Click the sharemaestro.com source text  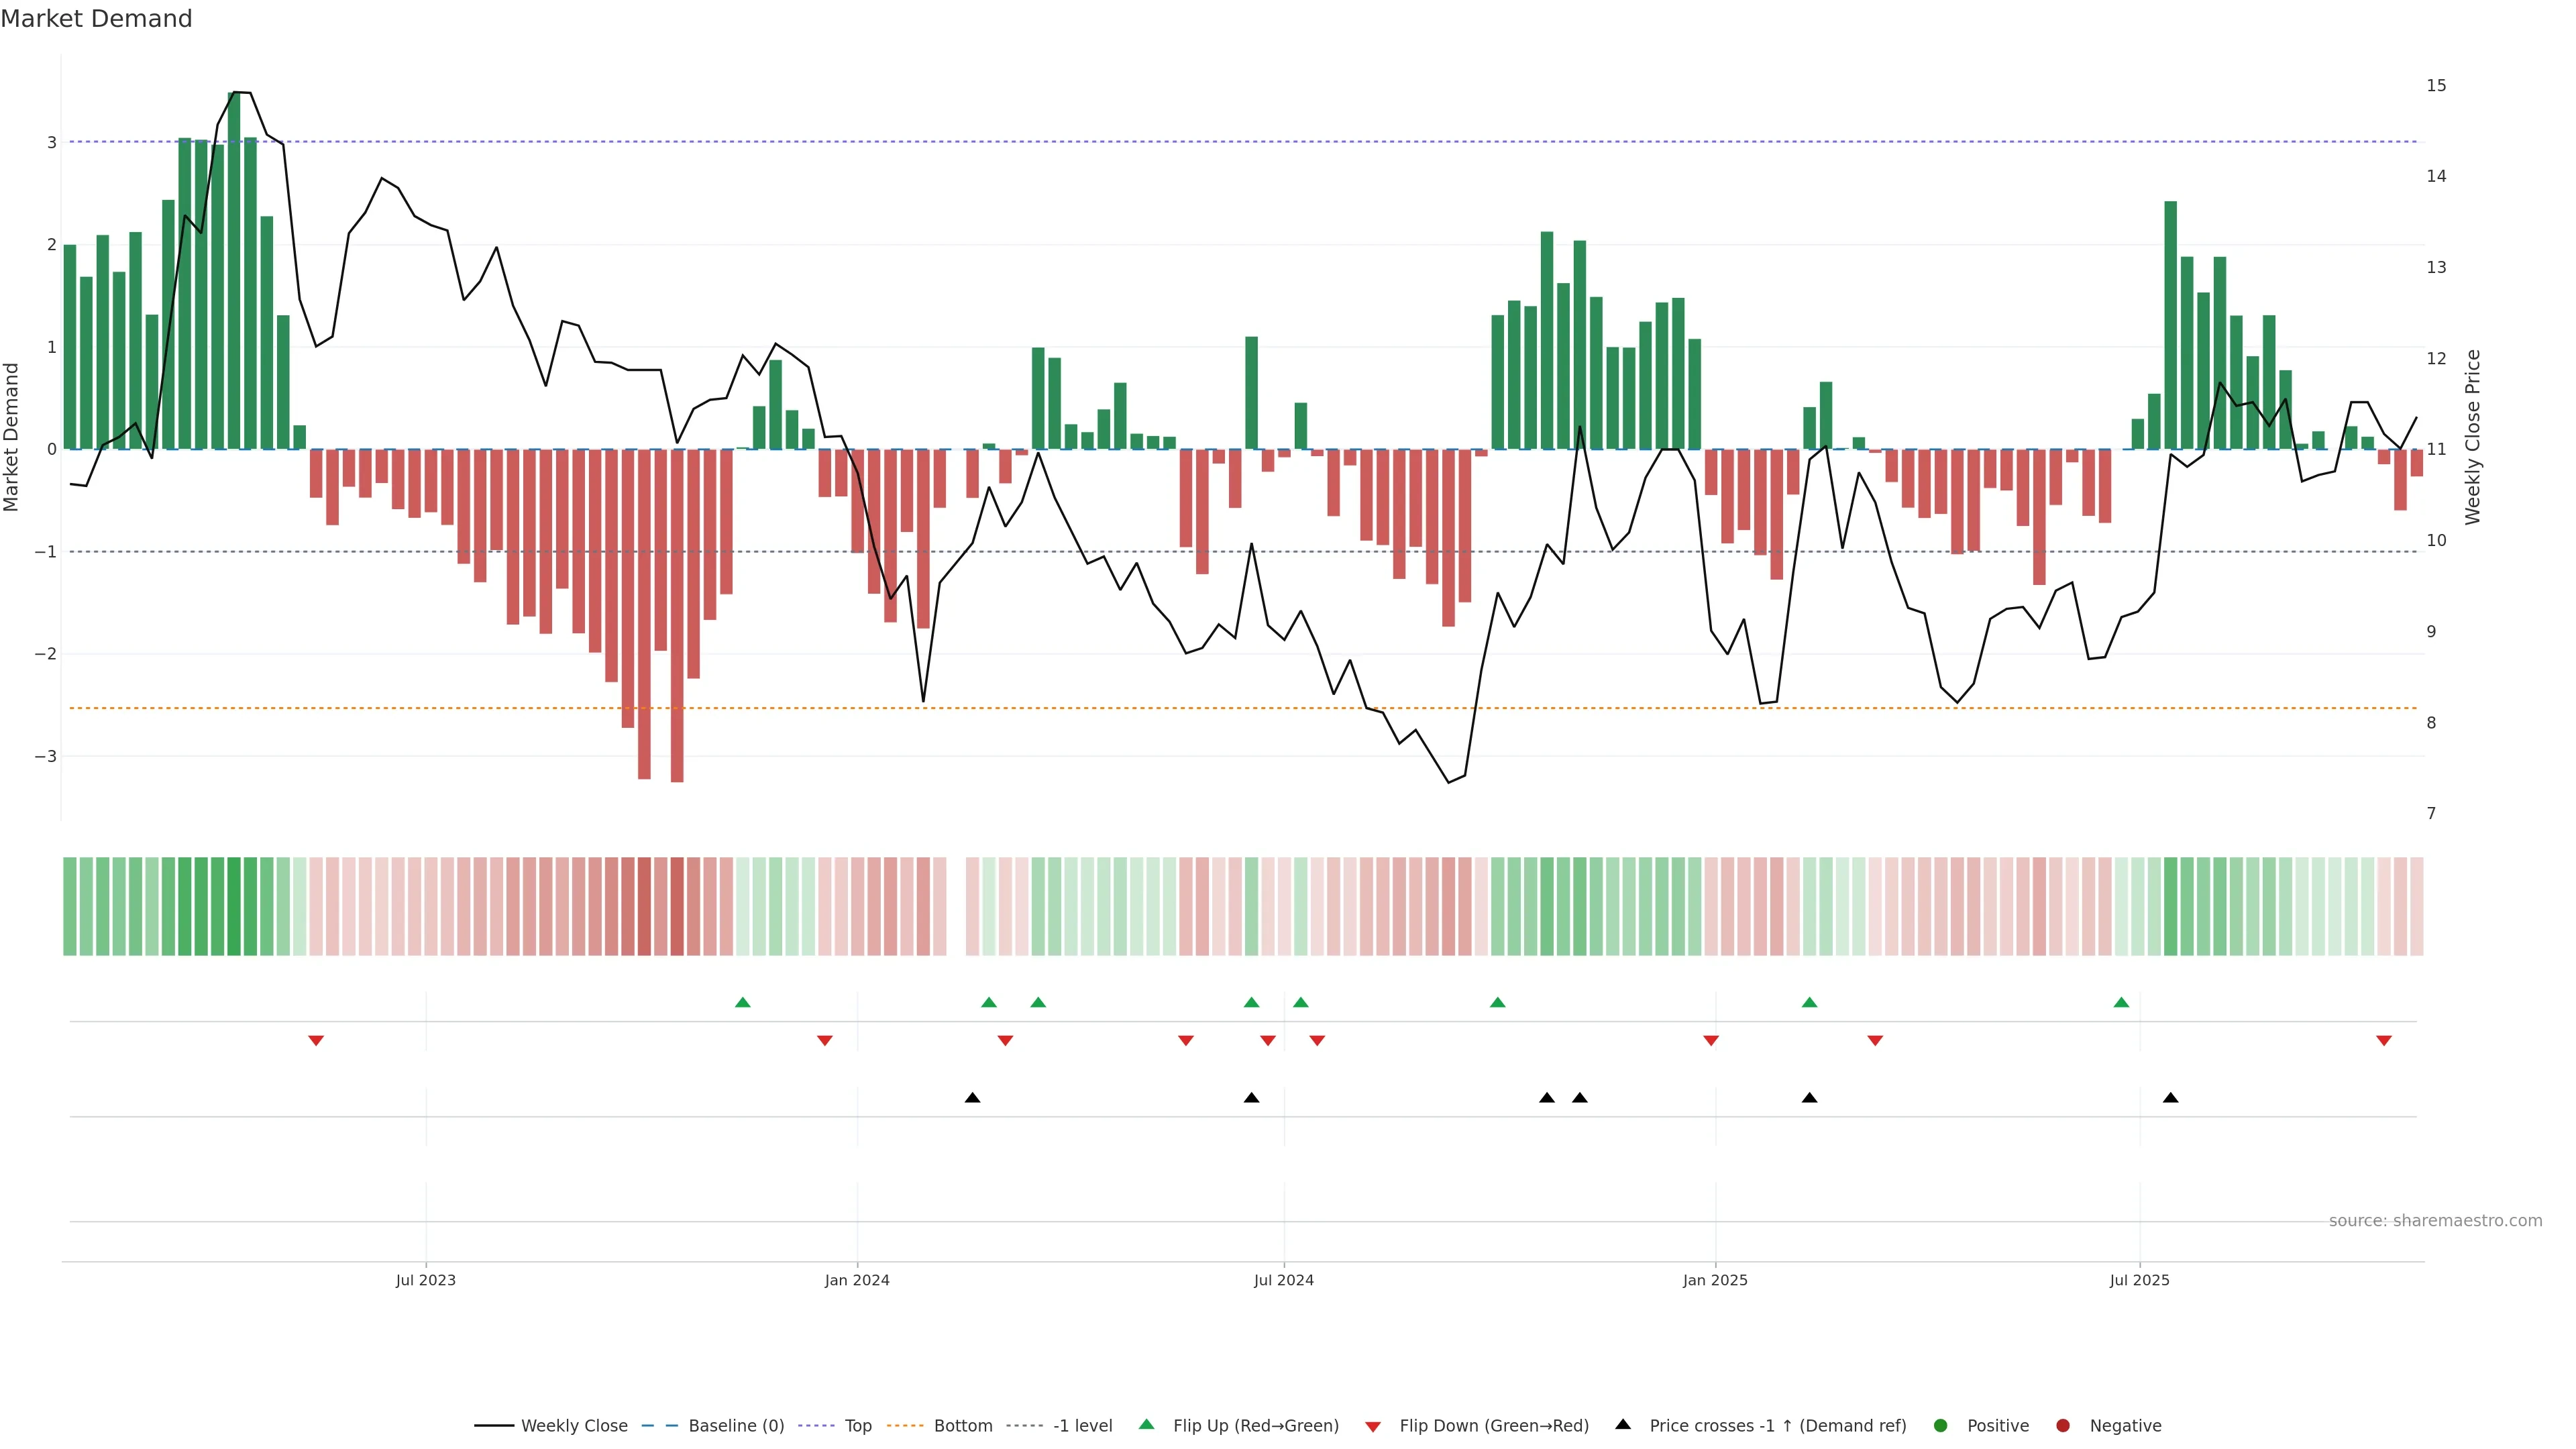pos(2435,1221)
